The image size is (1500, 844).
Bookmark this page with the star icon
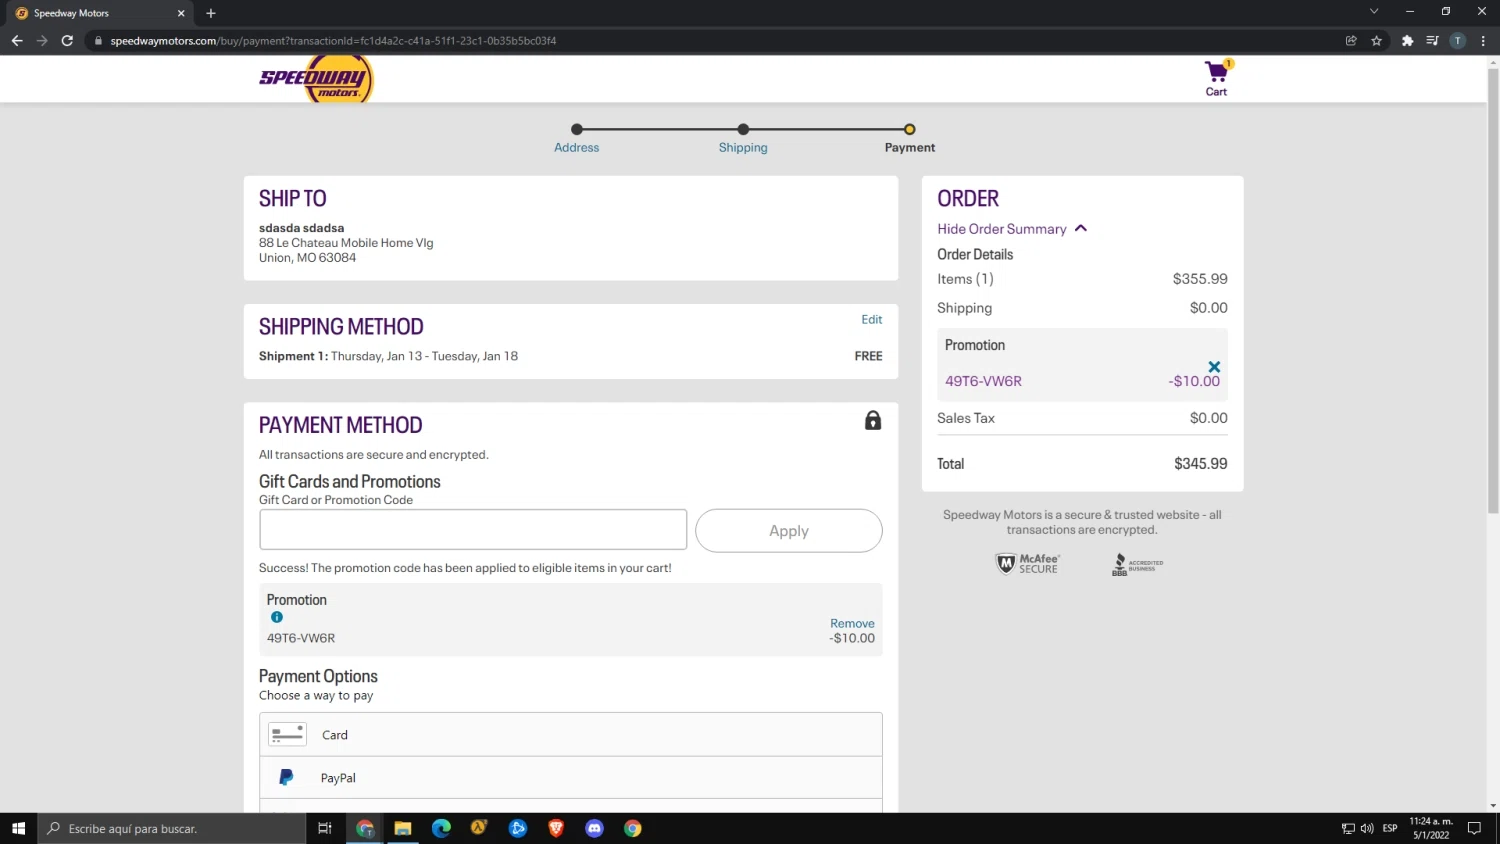1377,41
